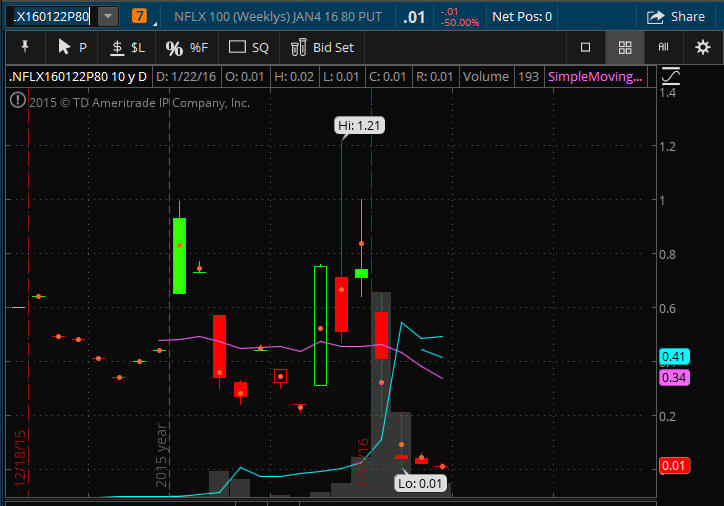Screen dimensions: 724x506
Task: Select the pointer drawing tool
Action: (x=72, y=47)
